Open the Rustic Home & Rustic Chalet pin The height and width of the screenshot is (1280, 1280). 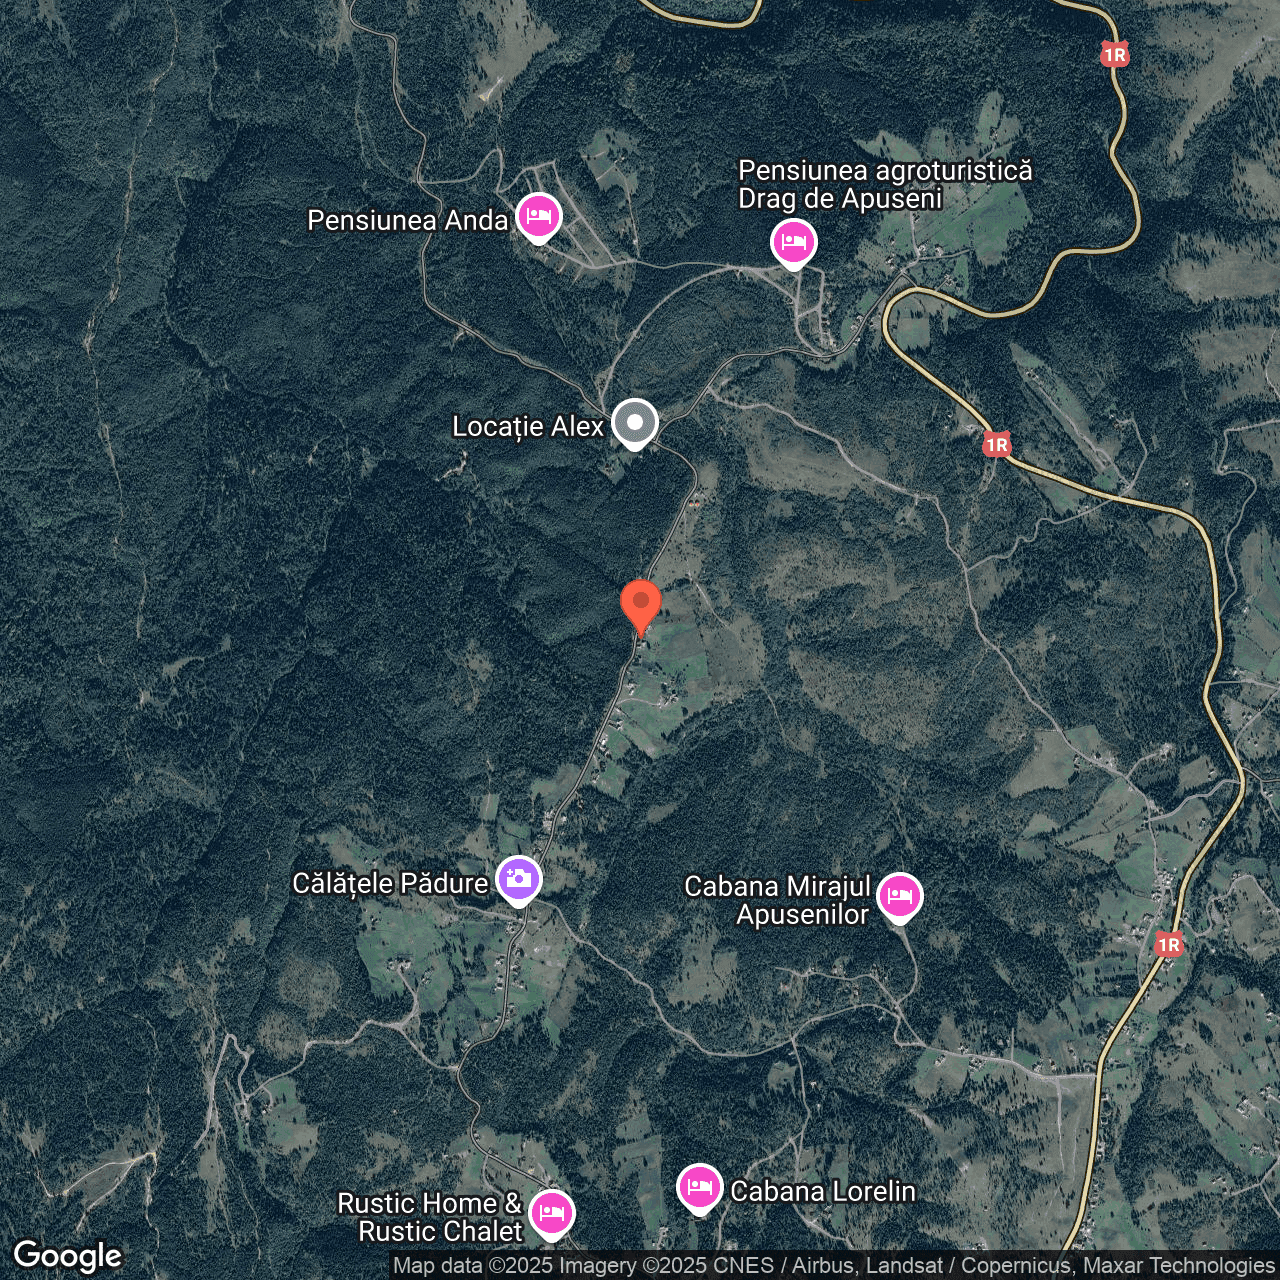coord(552,1215)
